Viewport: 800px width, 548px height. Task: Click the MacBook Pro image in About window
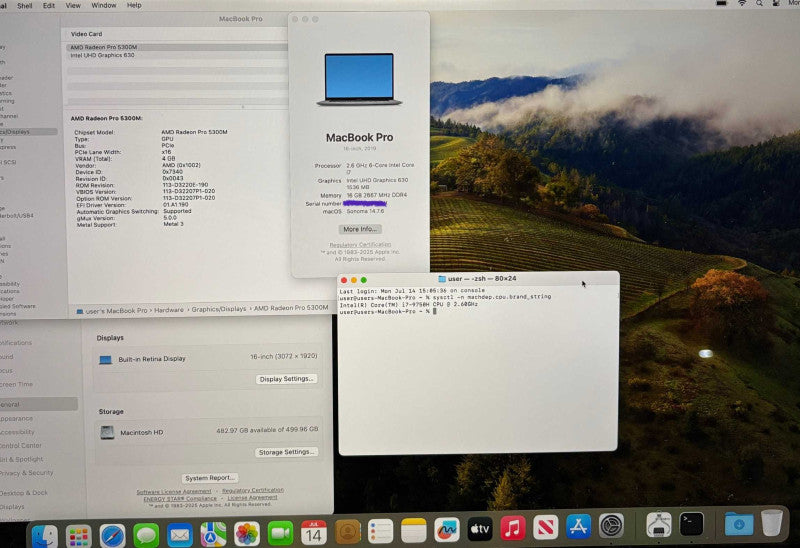pos(359,79)
